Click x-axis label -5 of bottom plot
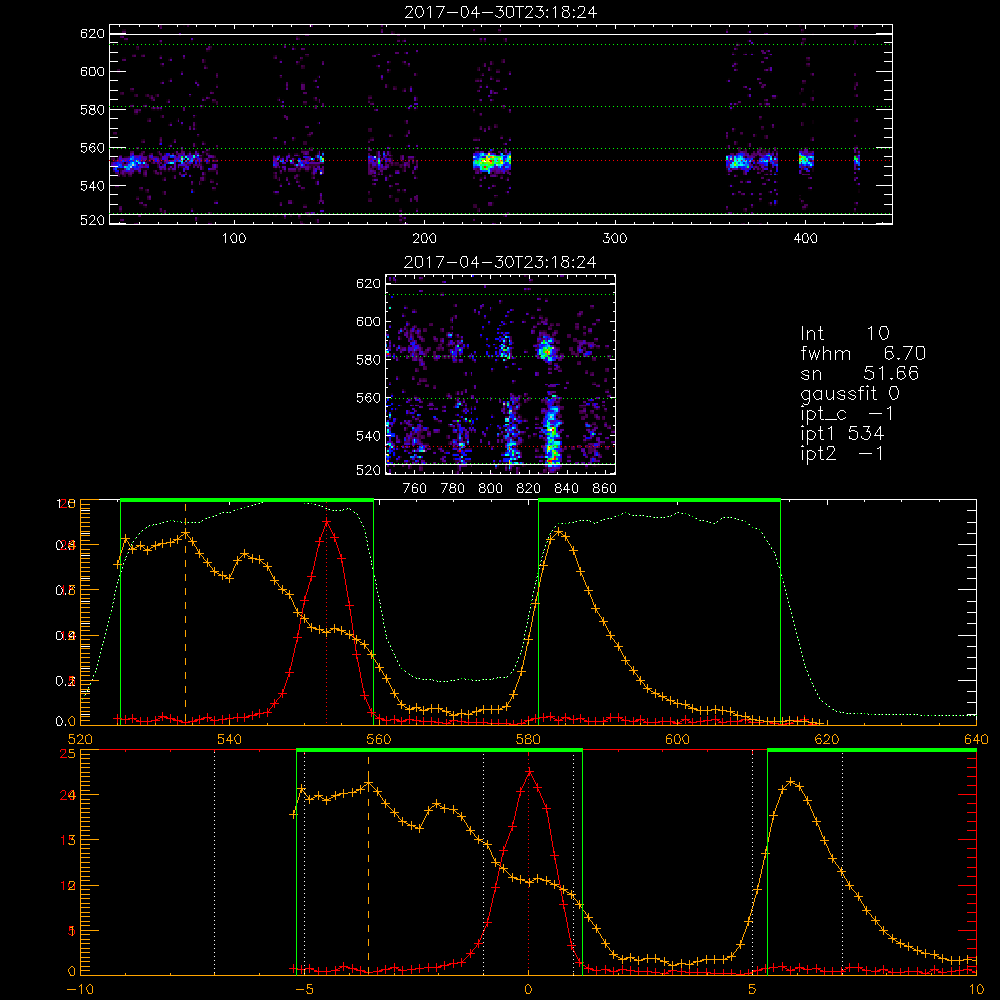Screen dimensions: 1000x1000 [x=304, y=989]
